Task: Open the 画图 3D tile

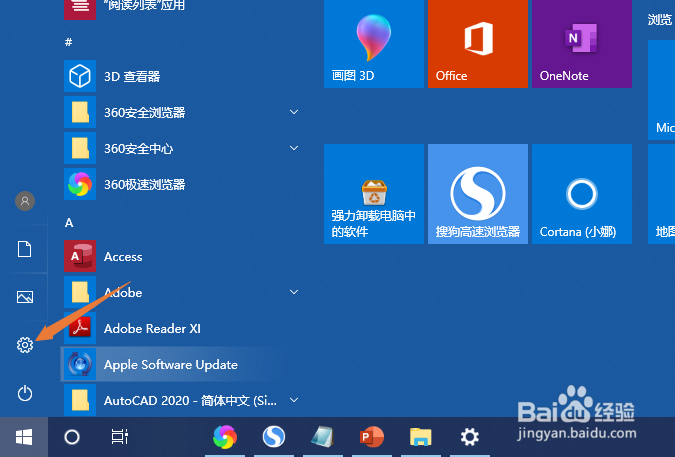Action: click(374, 43)
